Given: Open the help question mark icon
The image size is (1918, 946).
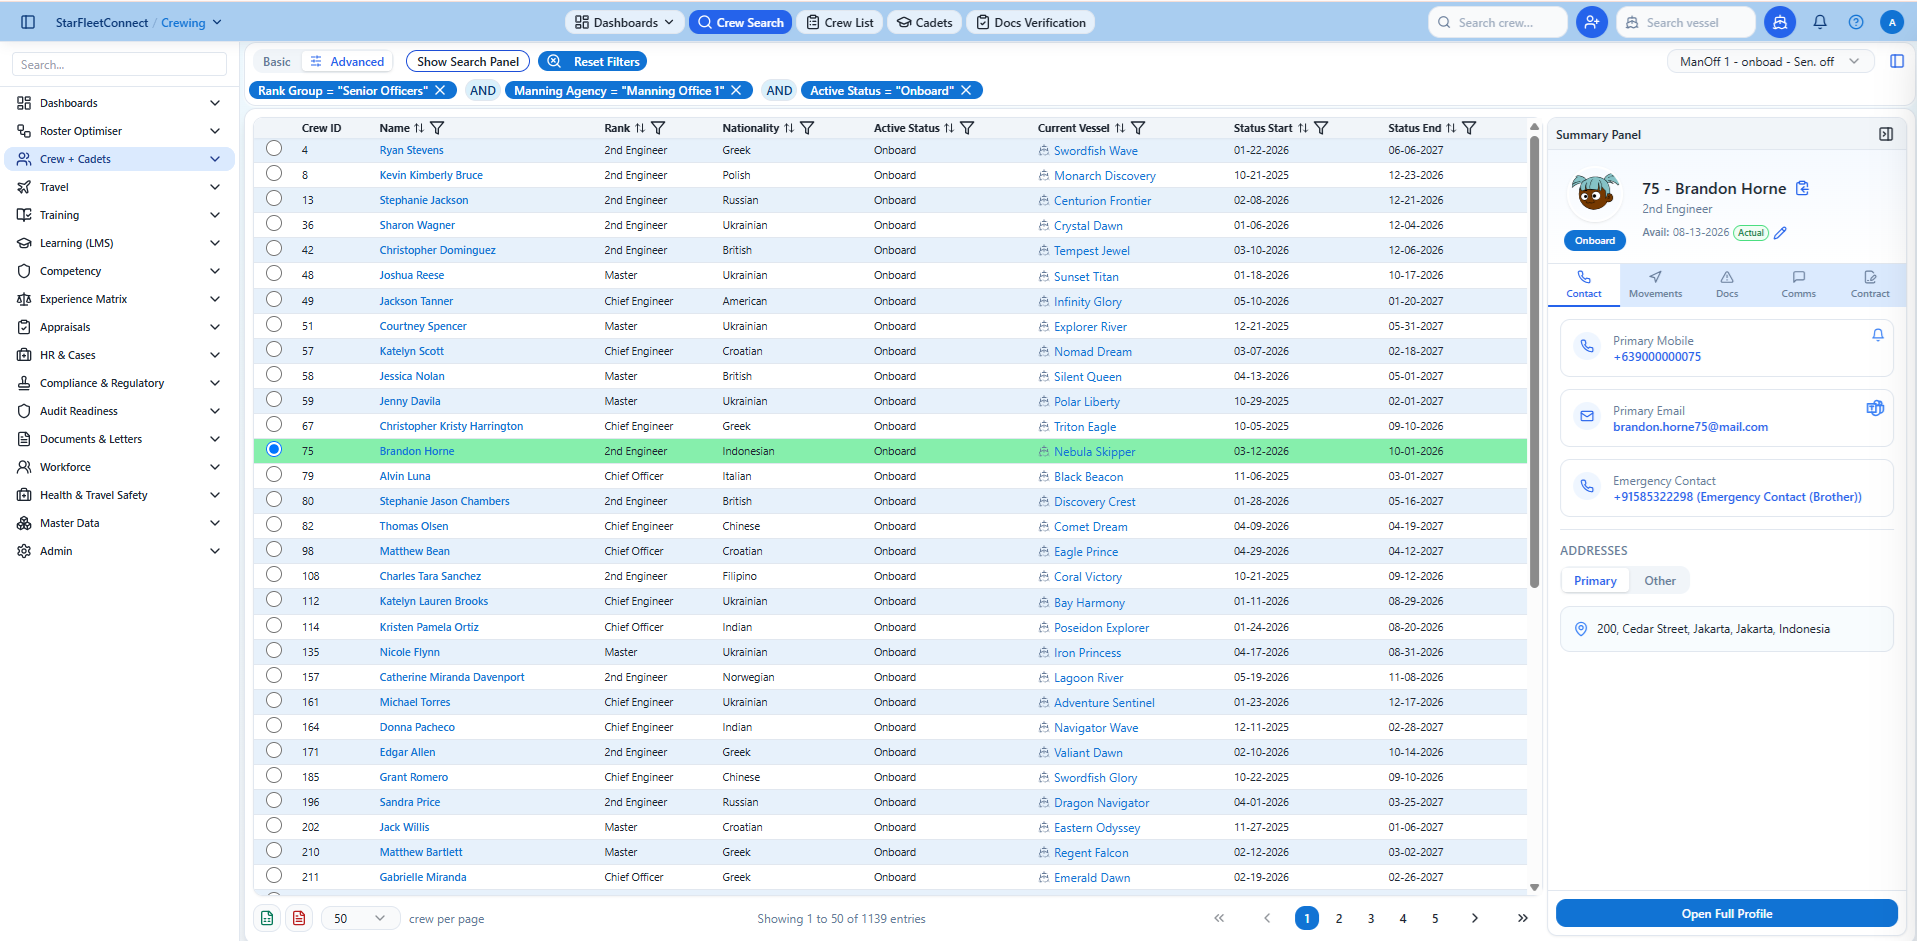Looking at the screenshot, I should 1856,22.
